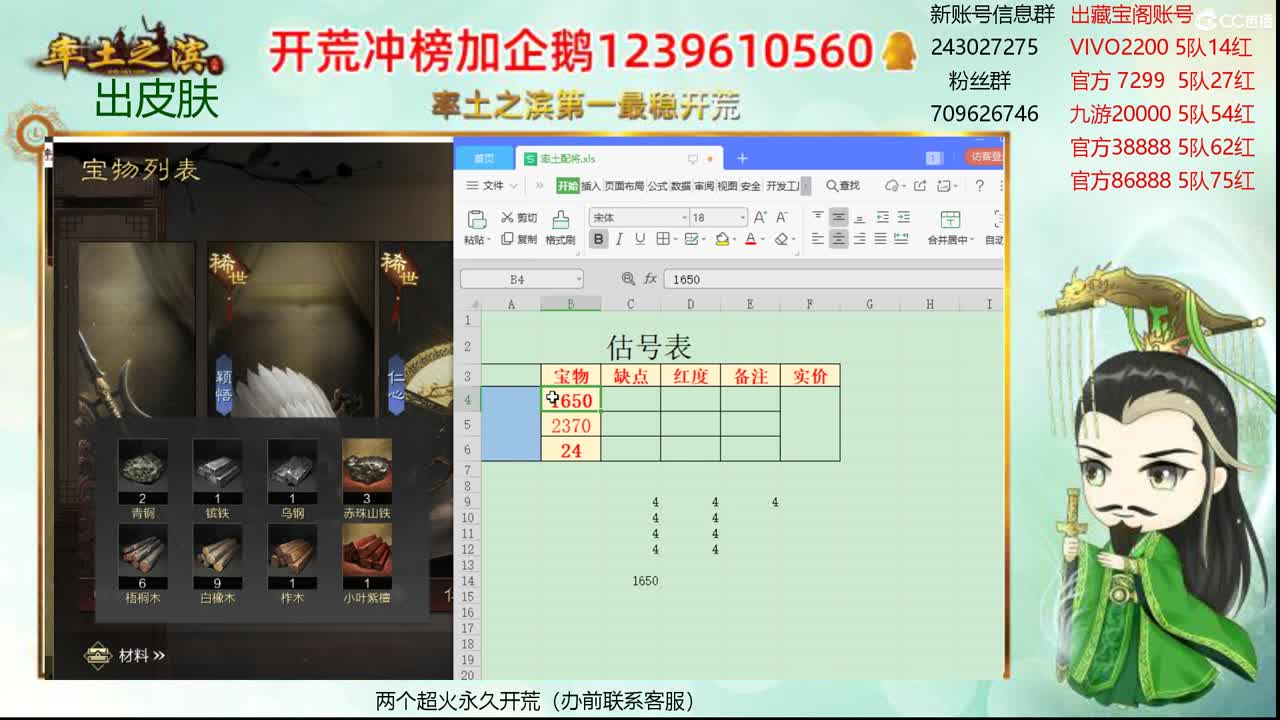The image size is (1280, 720).
Task: Open the 公式 ribbon tab
Action: [x=657, y=186]
